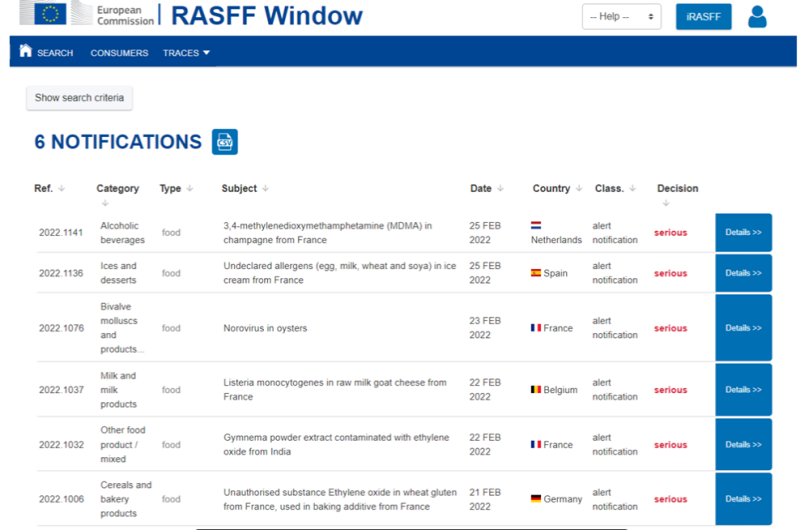The image size is (800, 530).
Task: Click the Germany flag icon
Action: 536,498
